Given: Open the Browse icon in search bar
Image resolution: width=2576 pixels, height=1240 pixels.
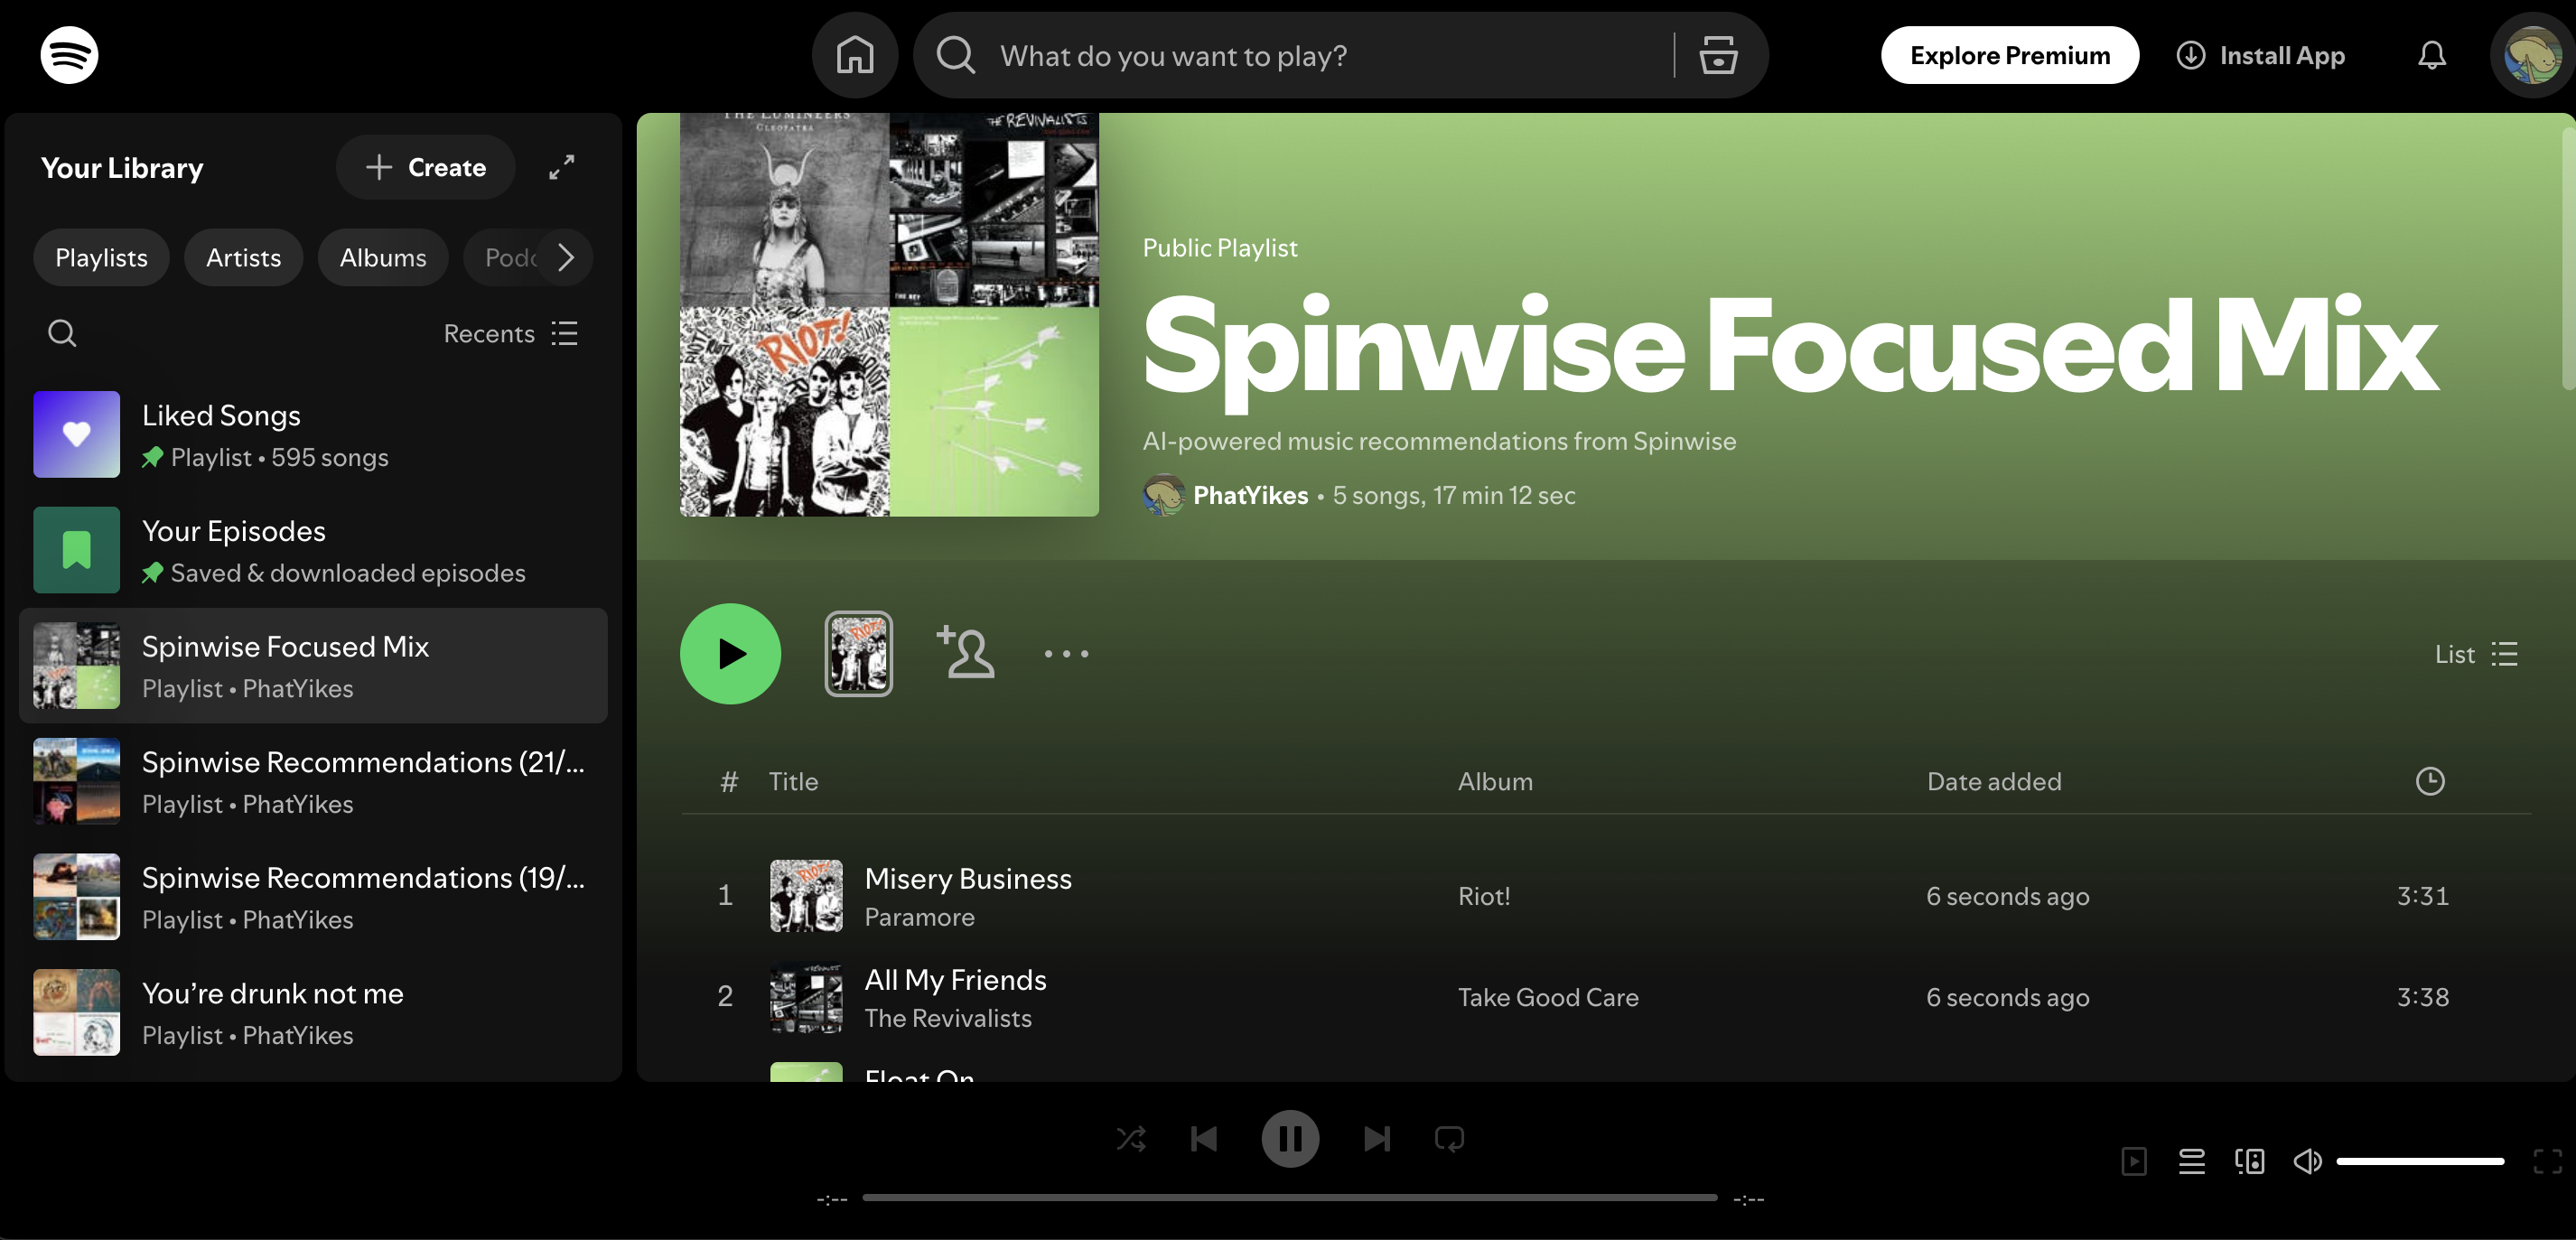Looking at the screenshot, I should click(x=1718, y=55).
